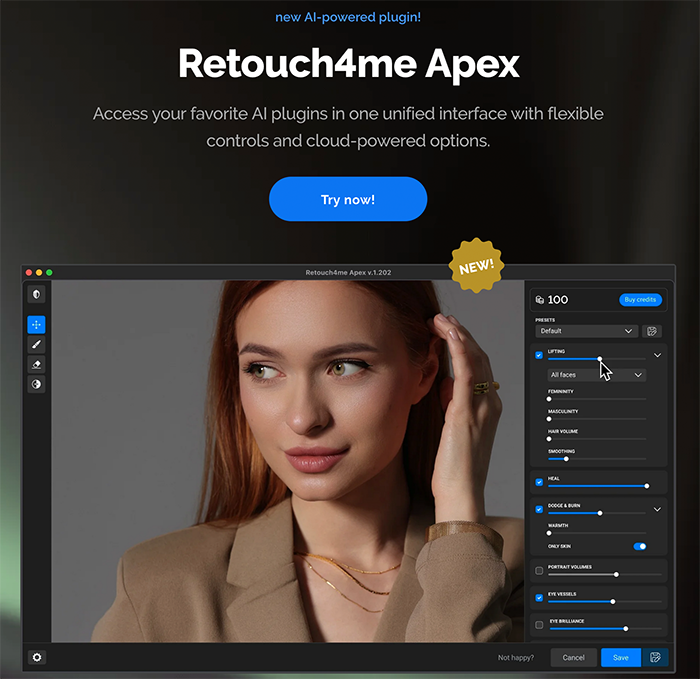700x679 pixels.
Task: Save preset icon next to Default dropdown
Action: [652, 331]
